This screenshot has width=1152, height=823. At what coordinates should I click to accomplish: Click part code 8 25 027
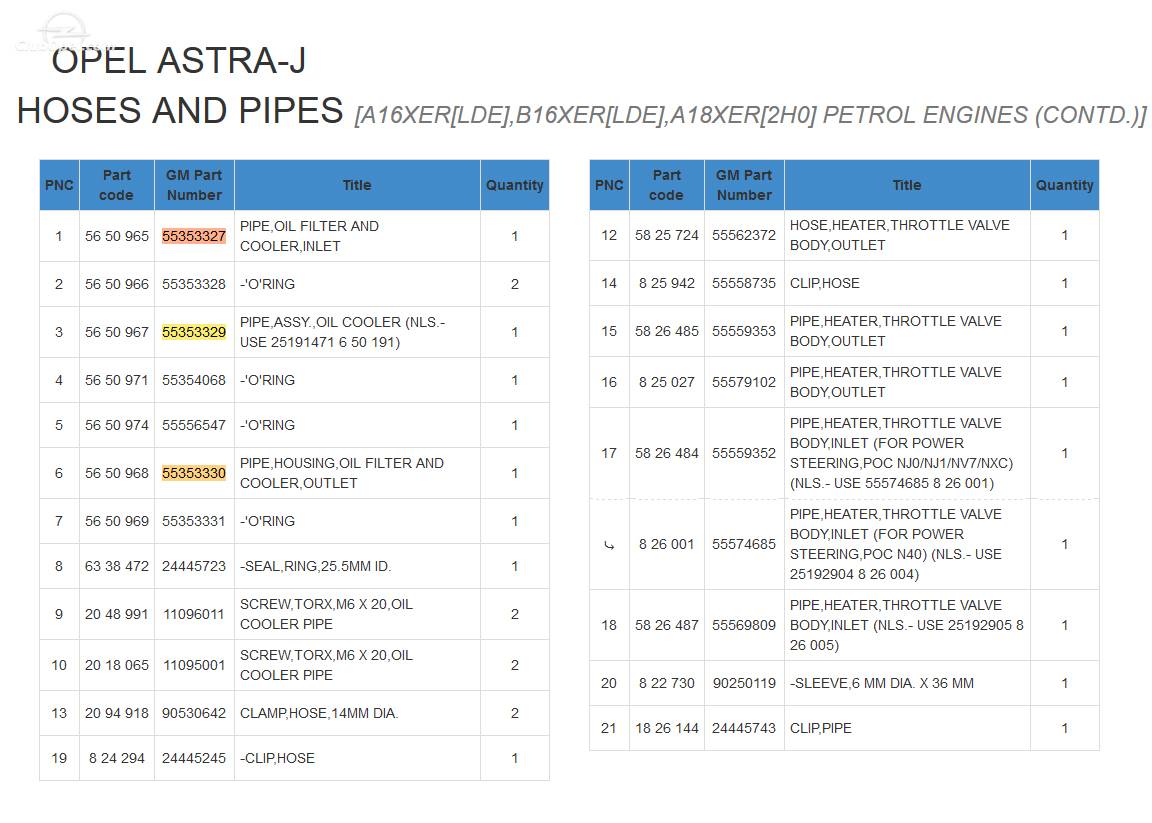tap(667, 382)
